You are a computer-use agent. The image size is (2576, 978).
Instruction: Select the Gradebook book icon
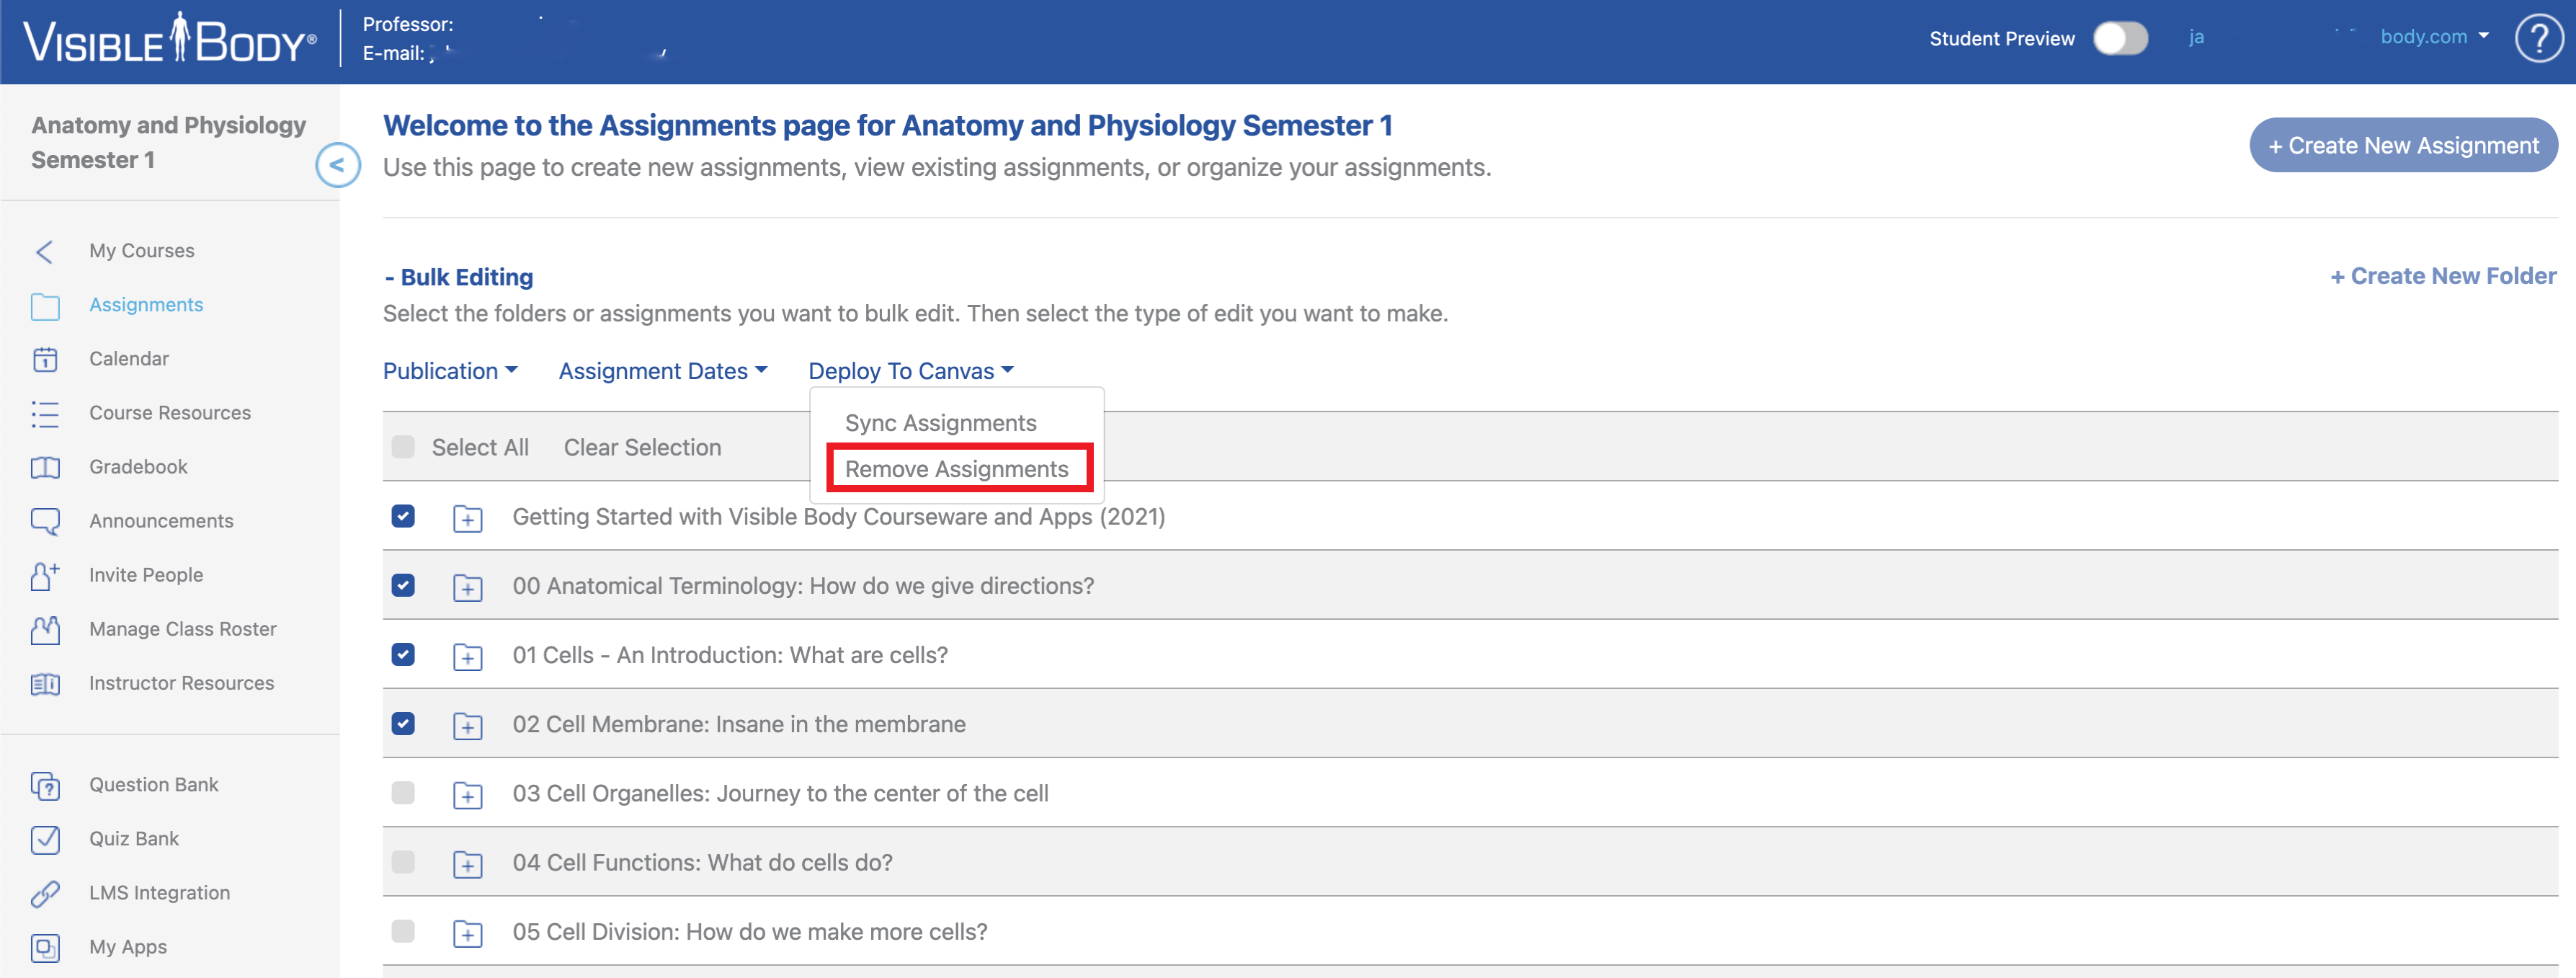(x=45, y=466)
